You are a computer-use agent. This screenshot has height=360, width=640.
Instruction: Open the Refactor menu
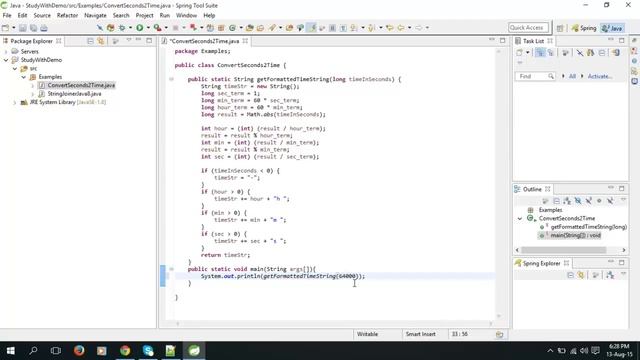coord(67,16)
